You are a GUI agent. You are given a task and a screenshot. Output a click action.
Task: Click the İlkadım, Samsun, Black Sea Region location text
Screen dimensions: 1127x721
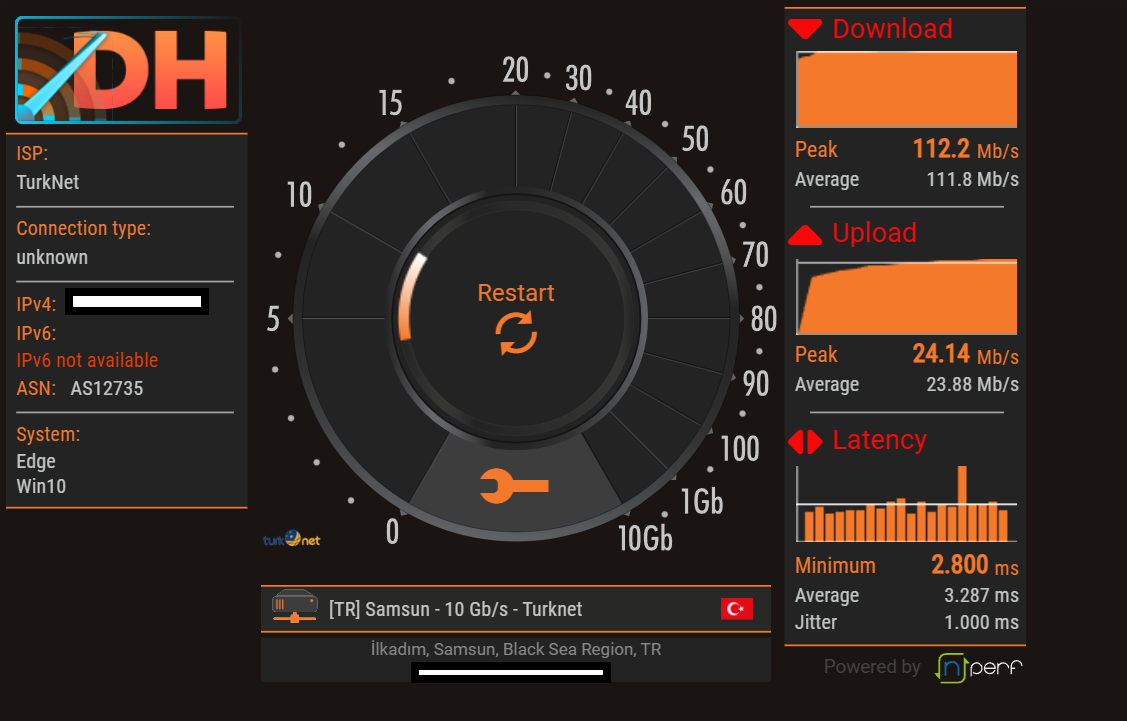click(x=516, y=649)
